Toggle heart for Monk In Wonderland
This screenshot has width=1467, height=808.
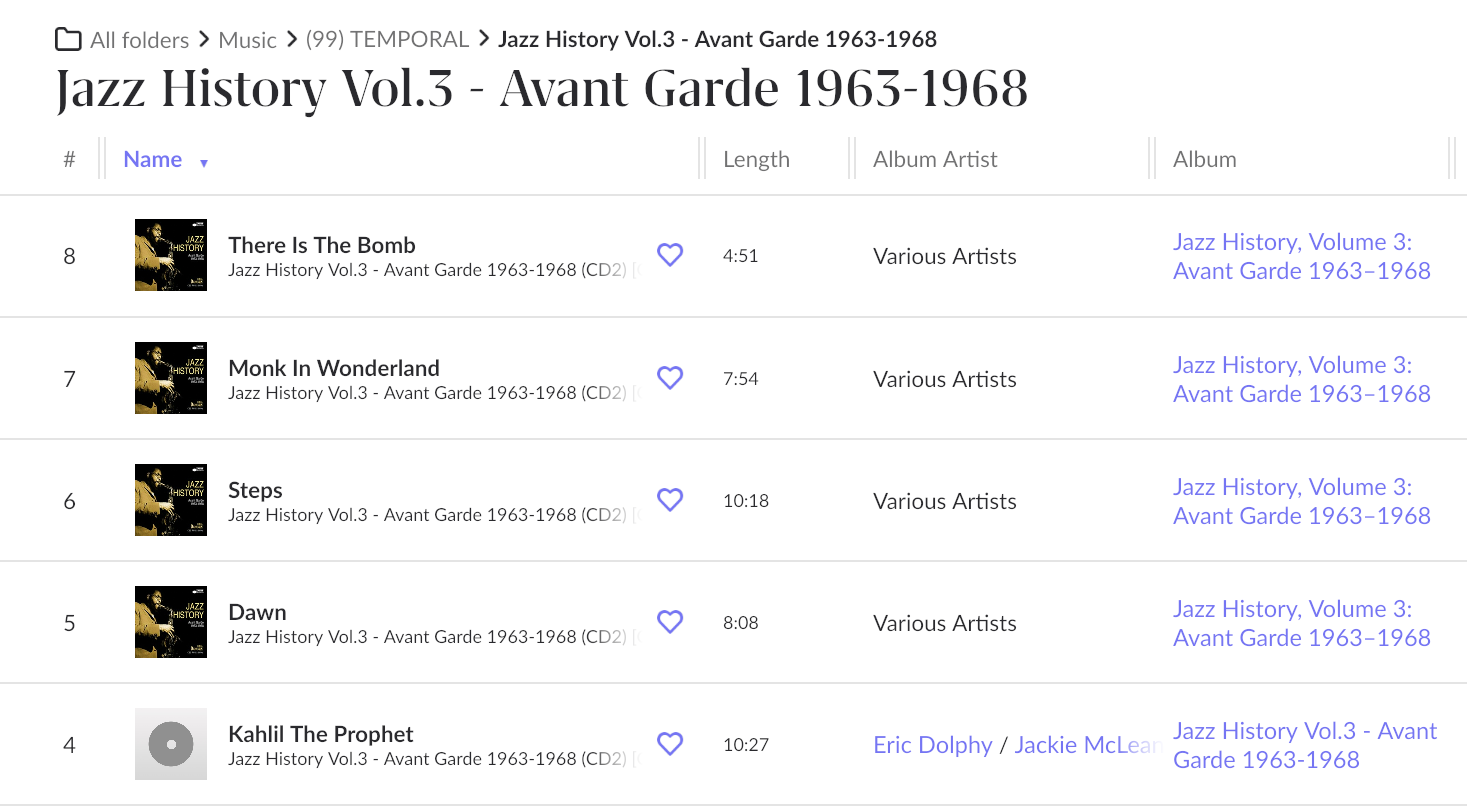click(x=670, y=378)
